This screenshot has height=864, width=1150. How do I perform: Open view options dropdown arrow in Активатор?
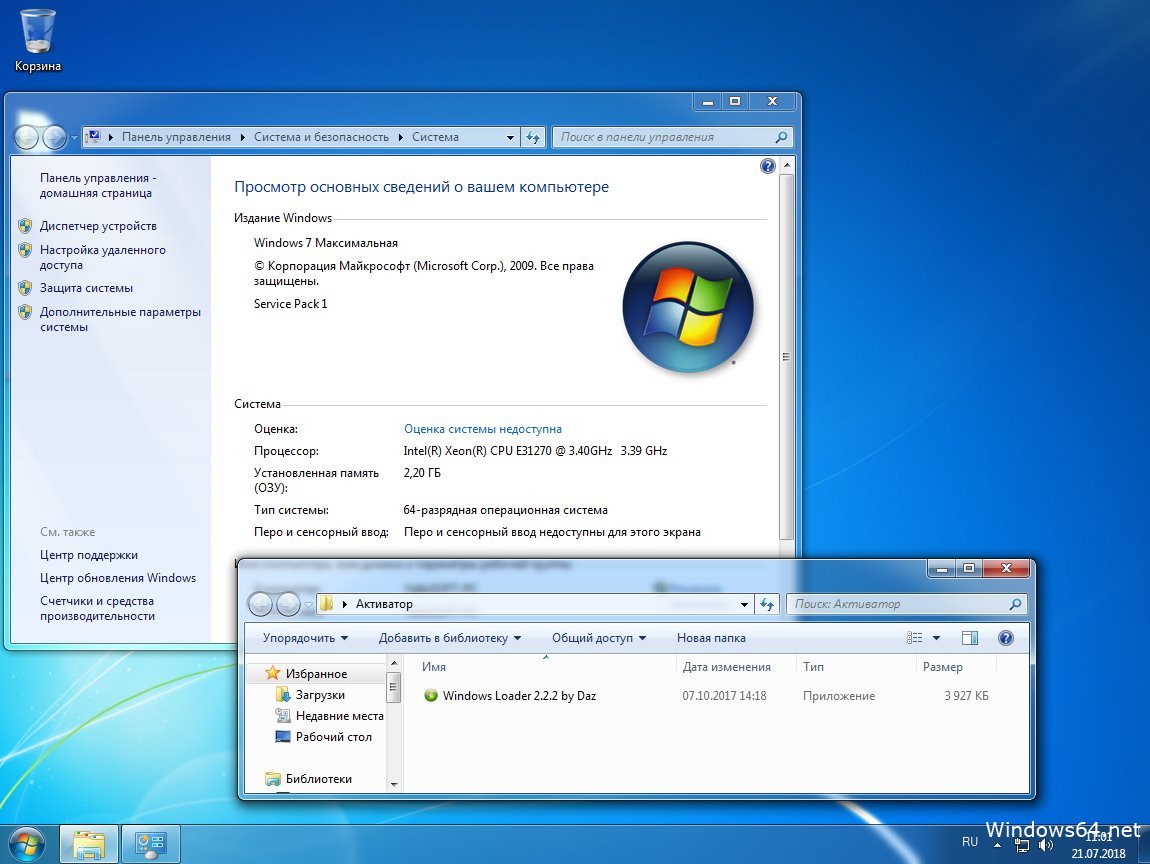click(936, 638)
